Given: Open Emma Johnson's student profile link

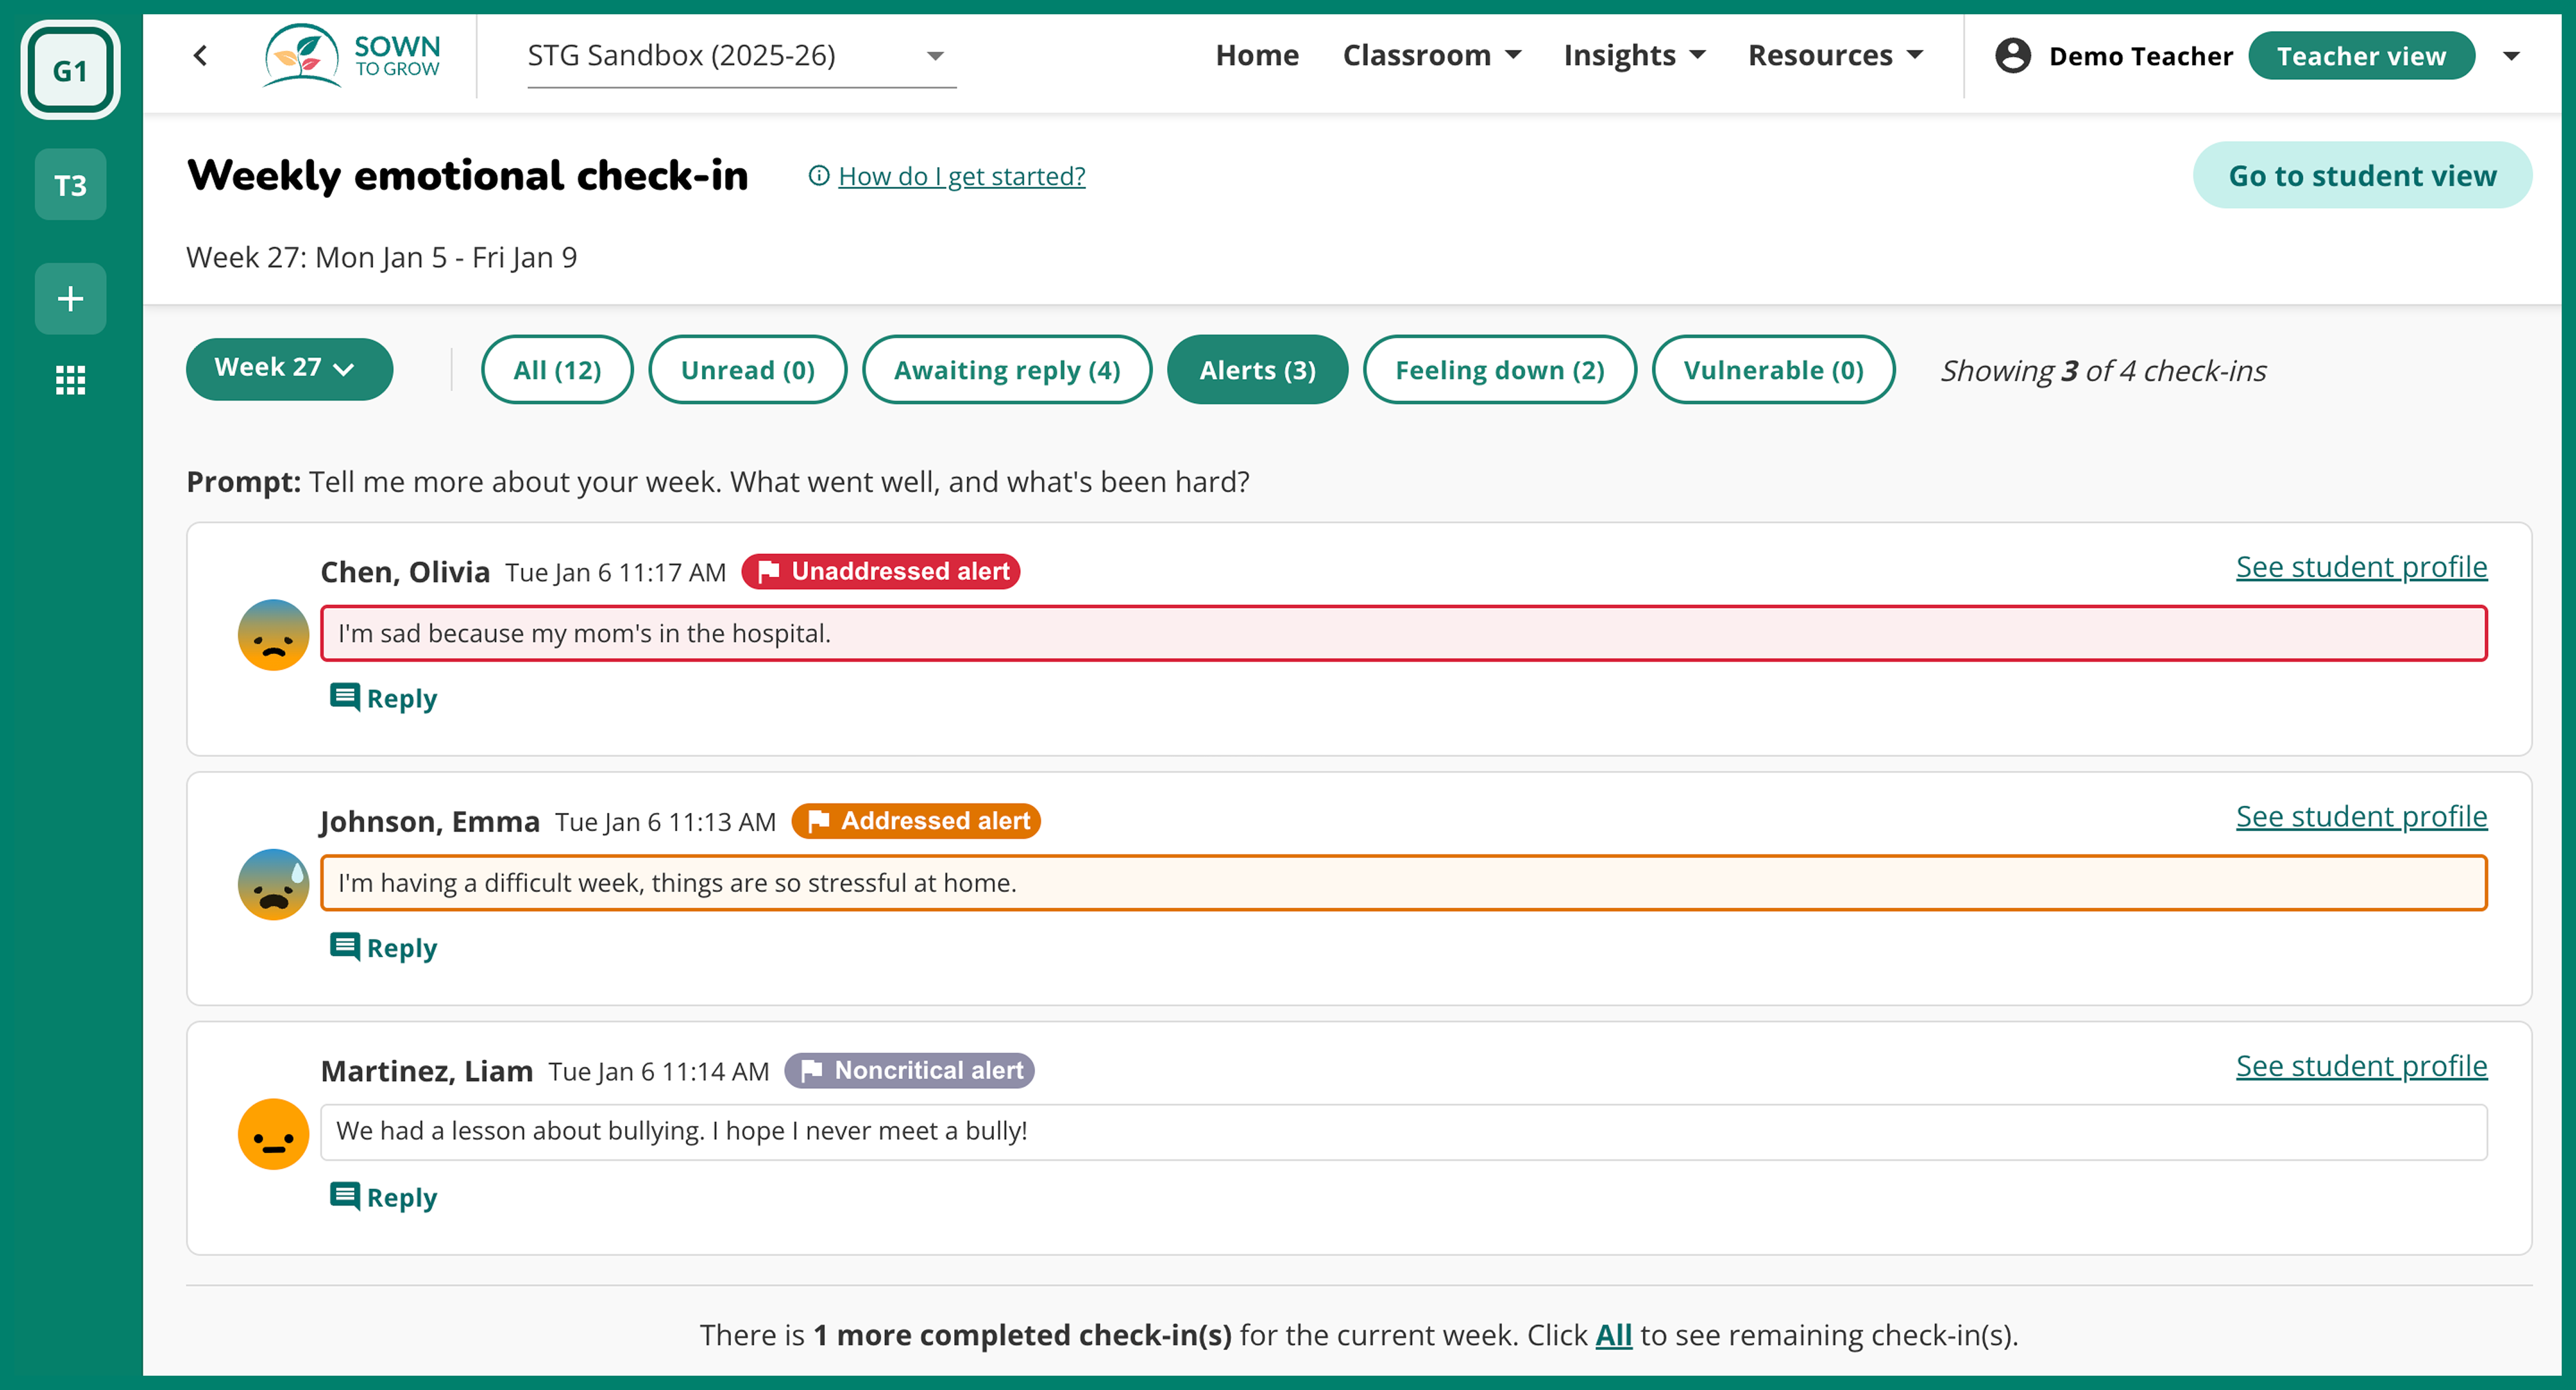Looking at the screenshot, I should click(x=2360, y=816).
